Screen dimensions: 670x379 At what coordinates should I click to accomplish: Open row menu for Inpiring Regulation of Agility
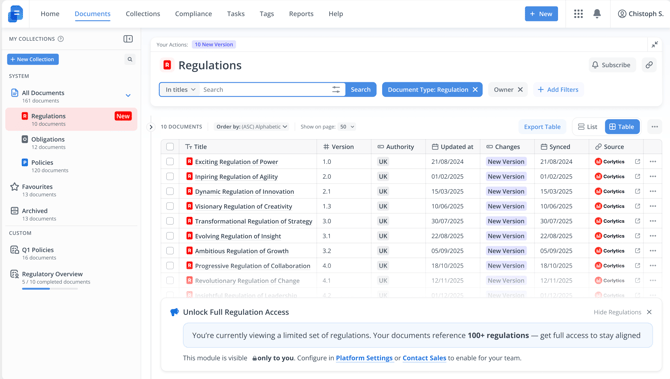653,176
